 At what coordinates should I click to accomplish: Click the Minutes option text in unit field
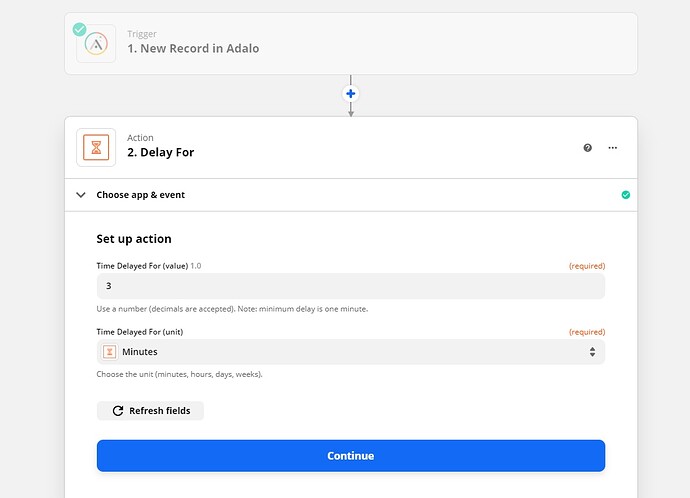tap(140, 352)
